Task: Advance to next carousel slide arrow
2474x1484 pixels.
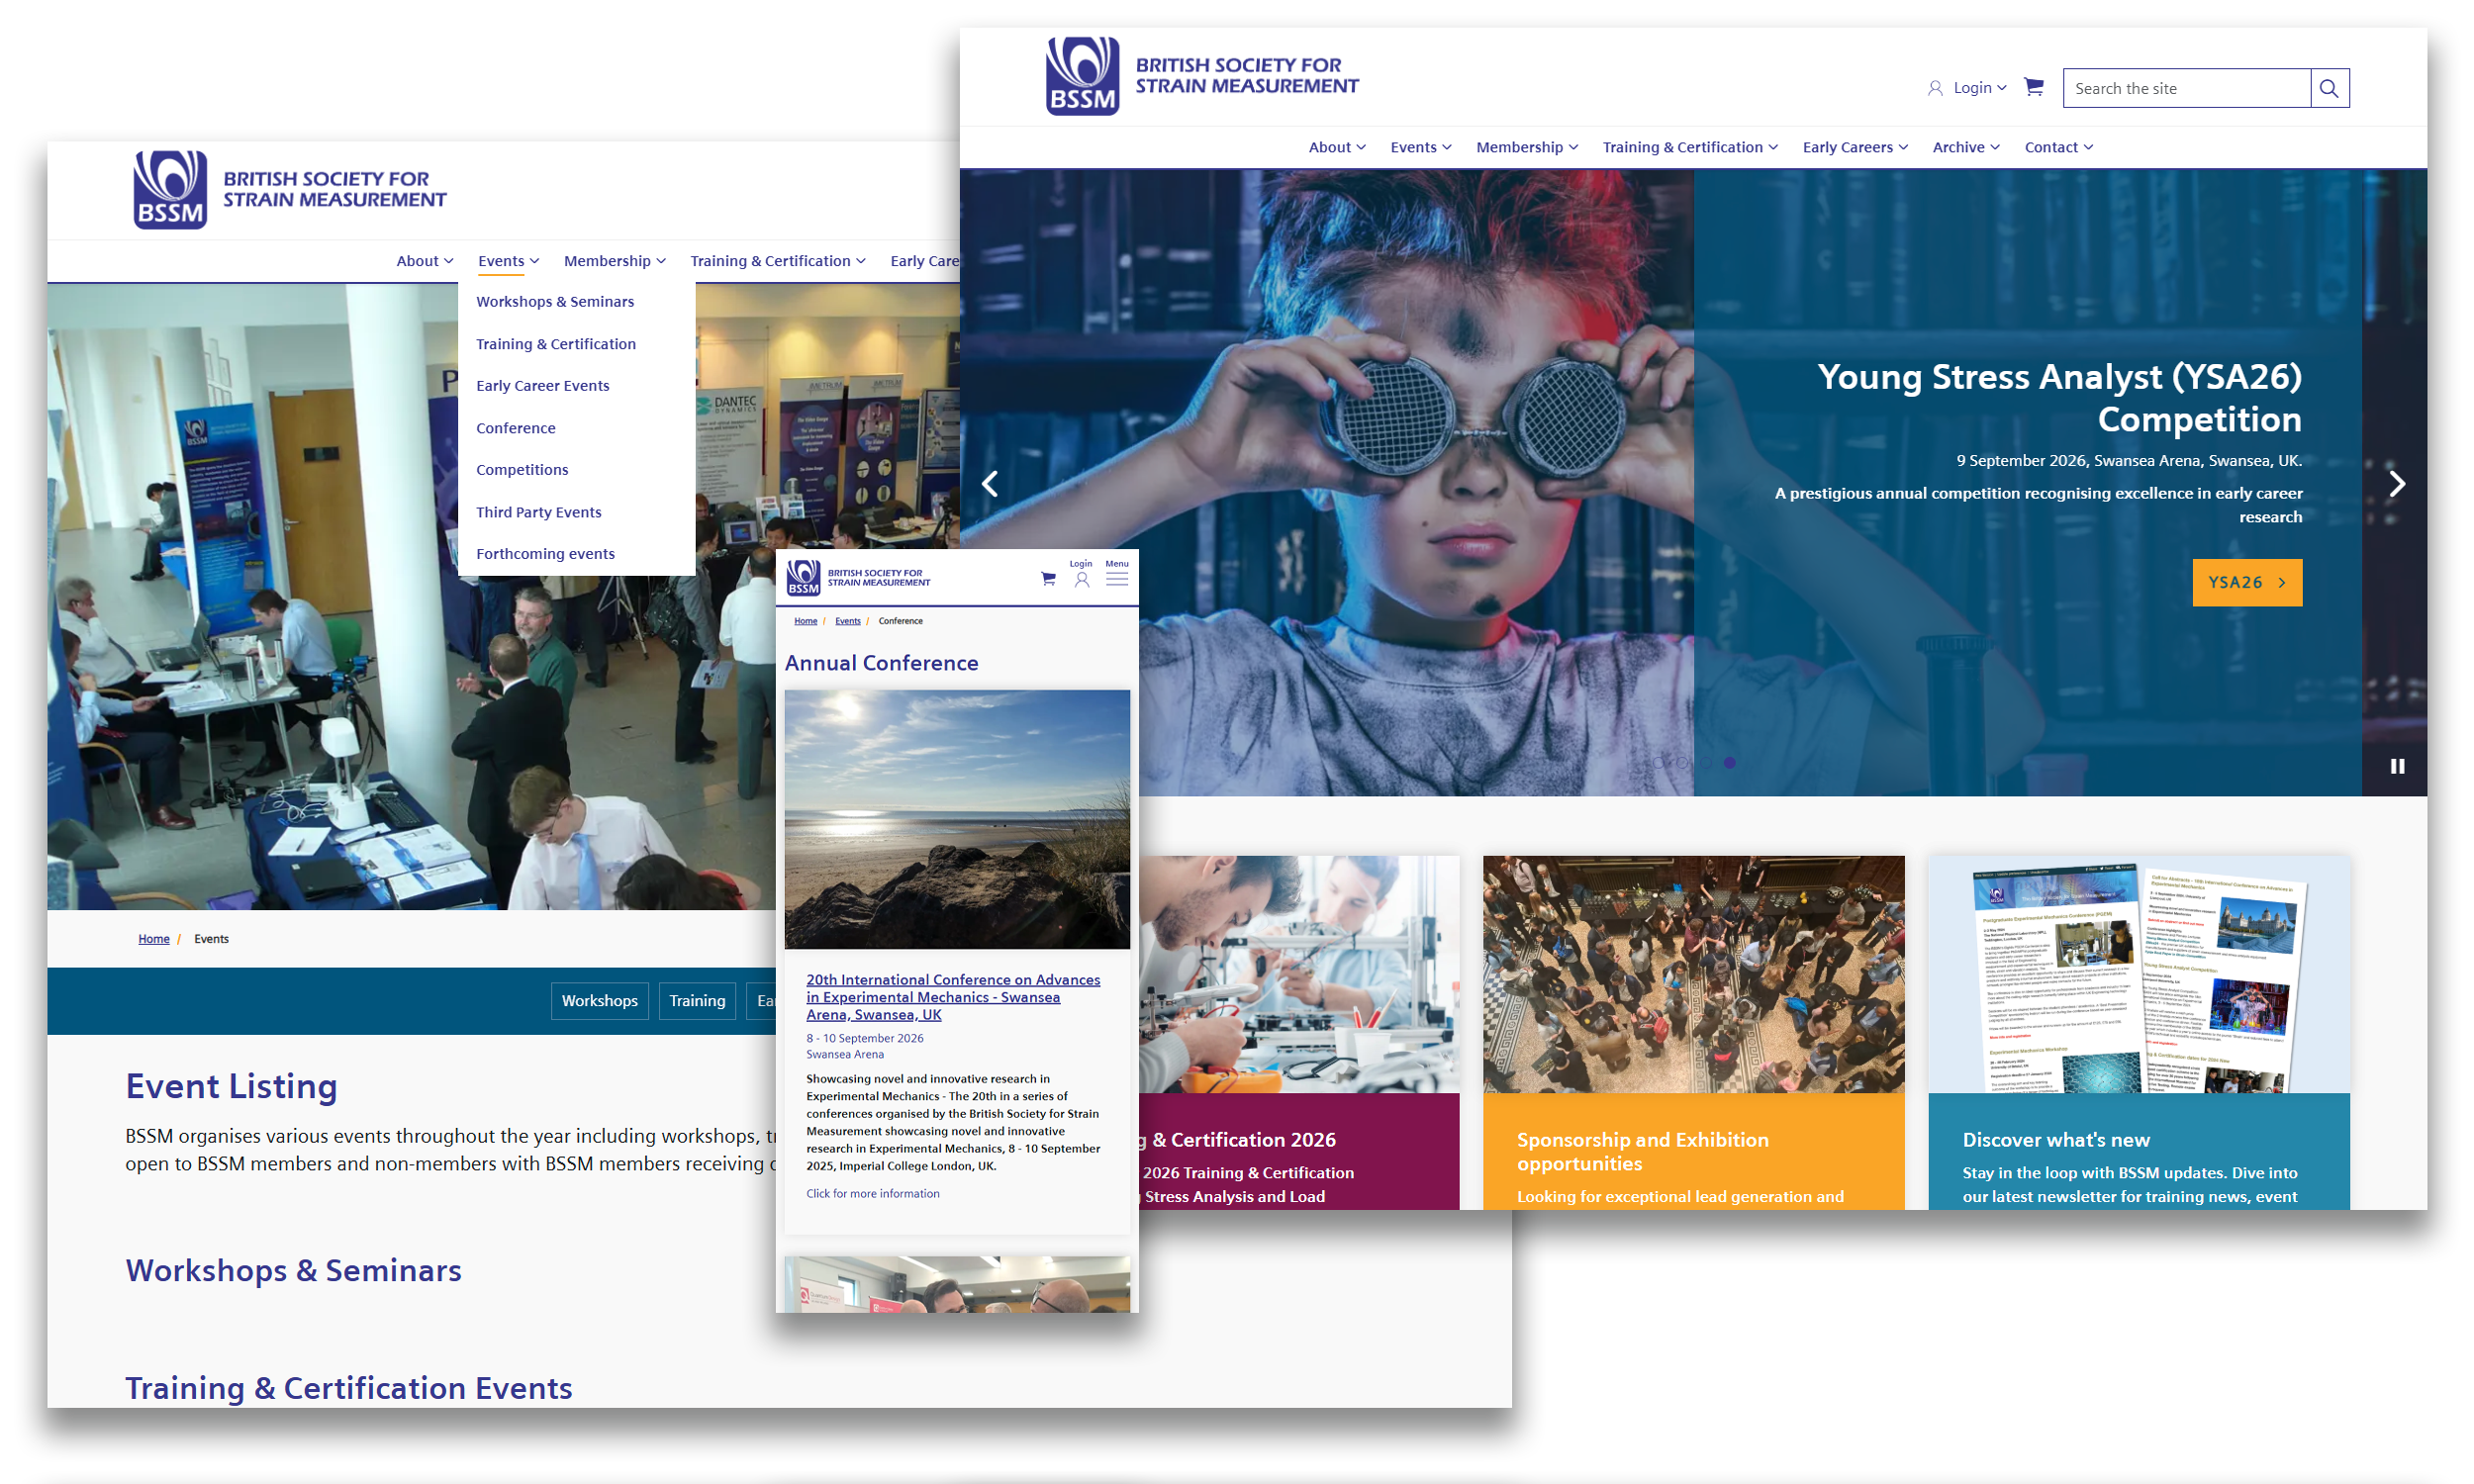Action: point(2396,484)
